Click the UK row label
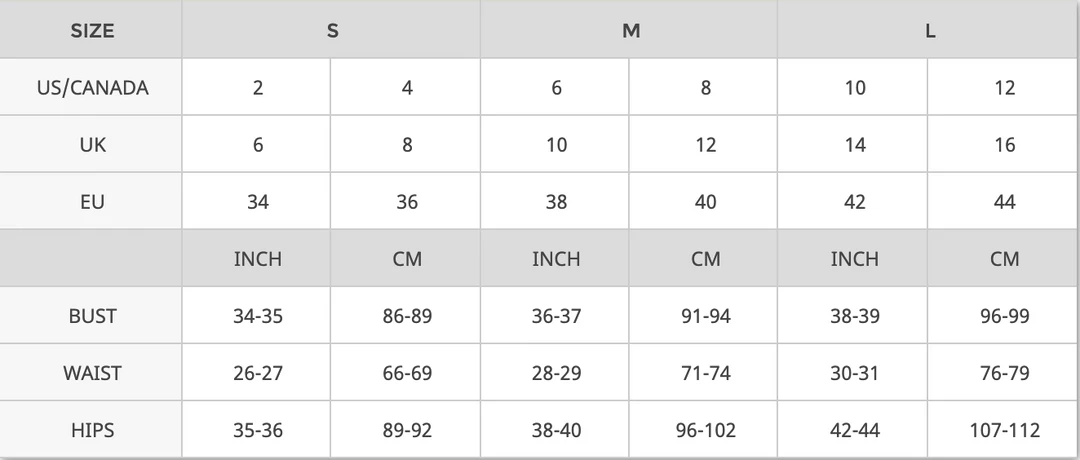The height and width of the screenshot is (460, 1080). pyautogui.click(x=92, y=145)
